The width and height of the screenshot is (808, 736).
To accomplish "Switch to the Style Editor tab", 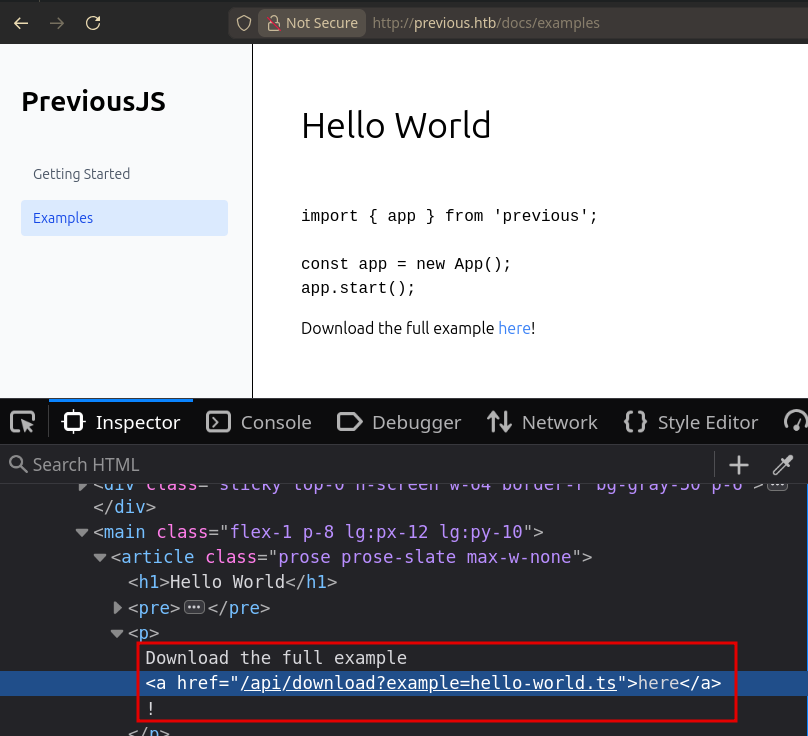I will pyautogui.click(x=691, y=422).
